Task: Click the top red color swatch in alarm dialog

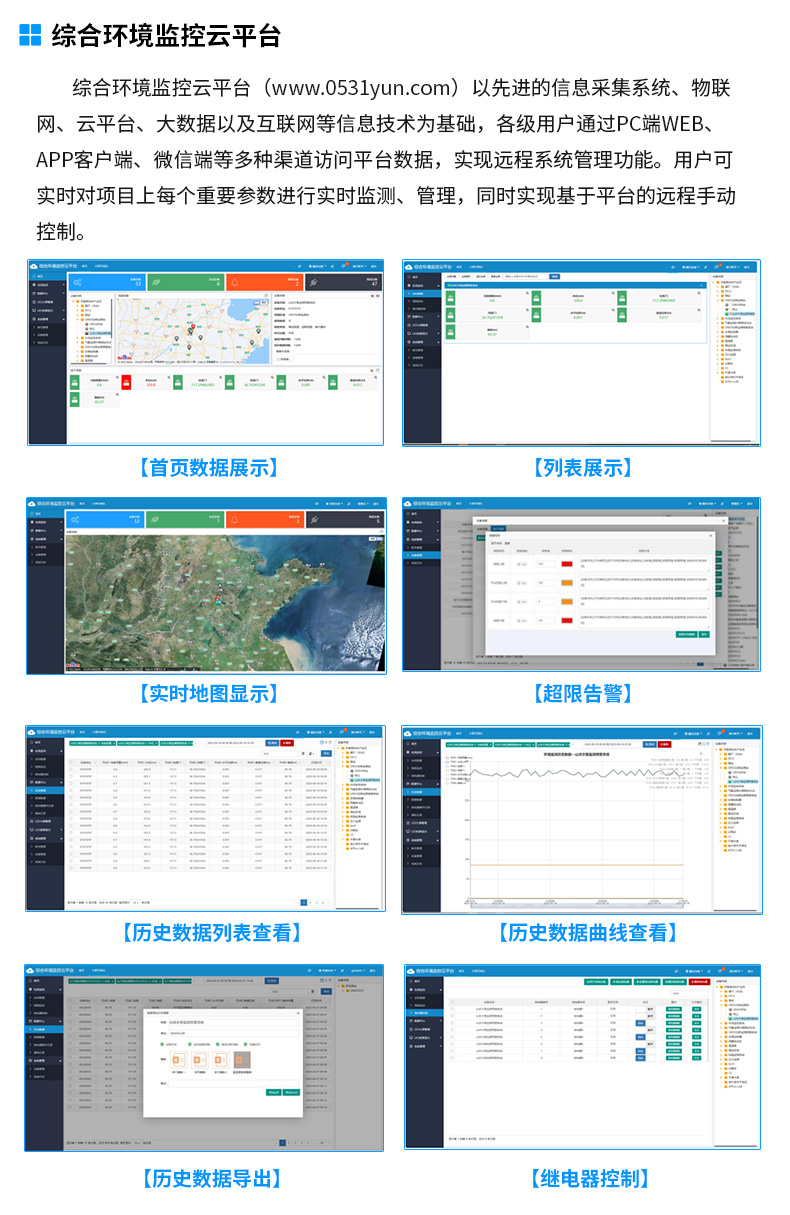Action: (x=567, y=565)
